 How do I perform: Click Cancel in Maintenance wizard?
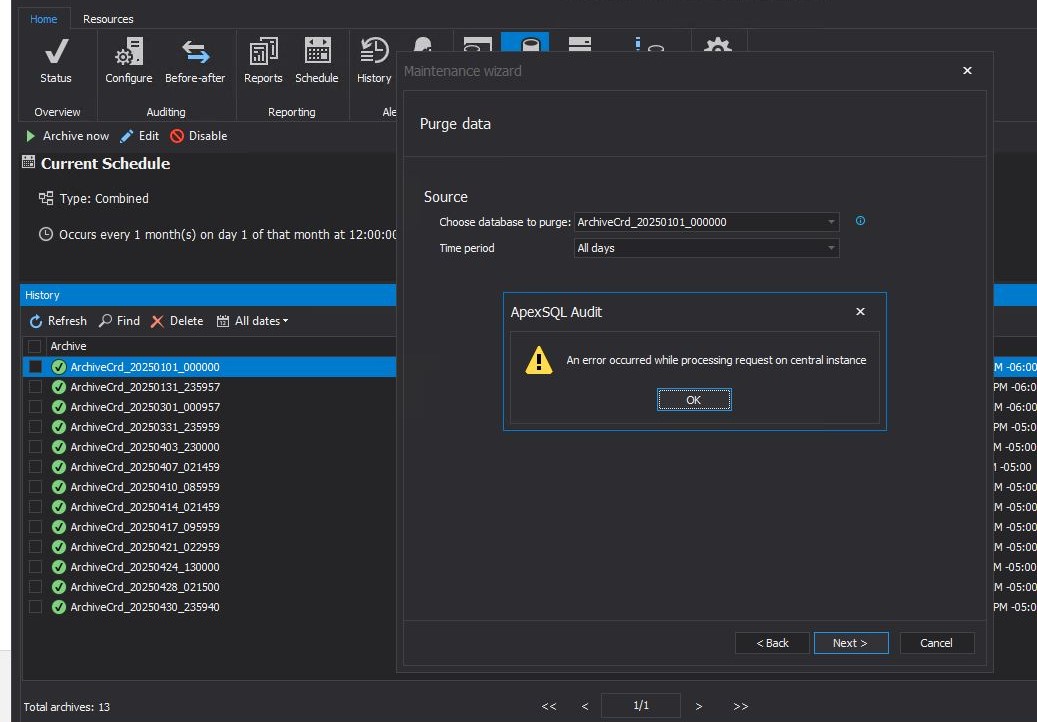[x=936, y=643]
